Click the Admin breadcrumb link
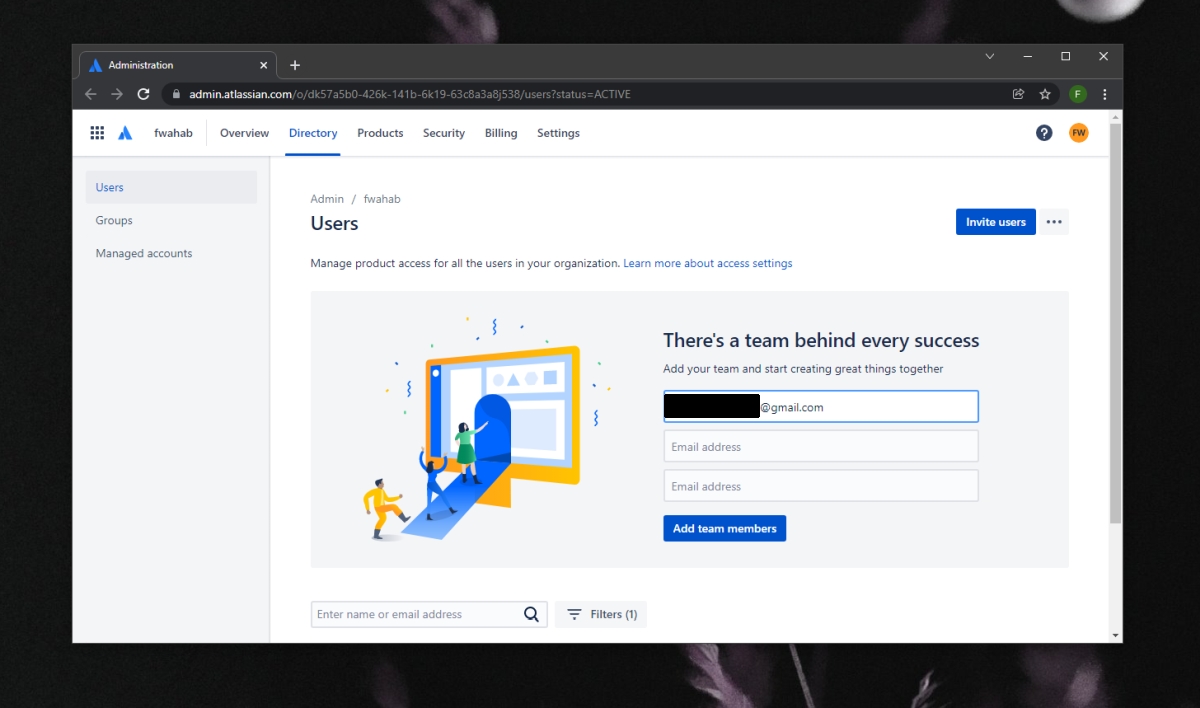Screen dimensions: 1200x708 click(327, 199)
